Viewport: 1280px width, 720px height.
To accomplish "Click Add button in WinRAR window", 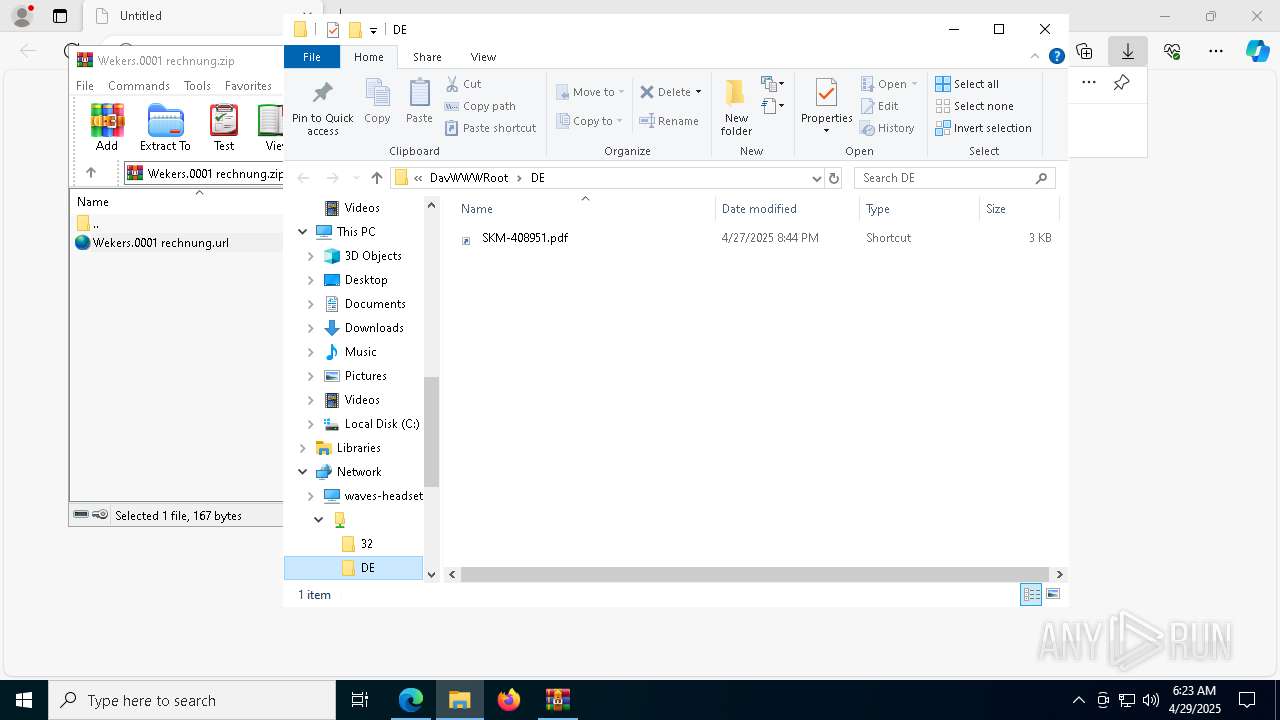I will (x=107, y=128).
